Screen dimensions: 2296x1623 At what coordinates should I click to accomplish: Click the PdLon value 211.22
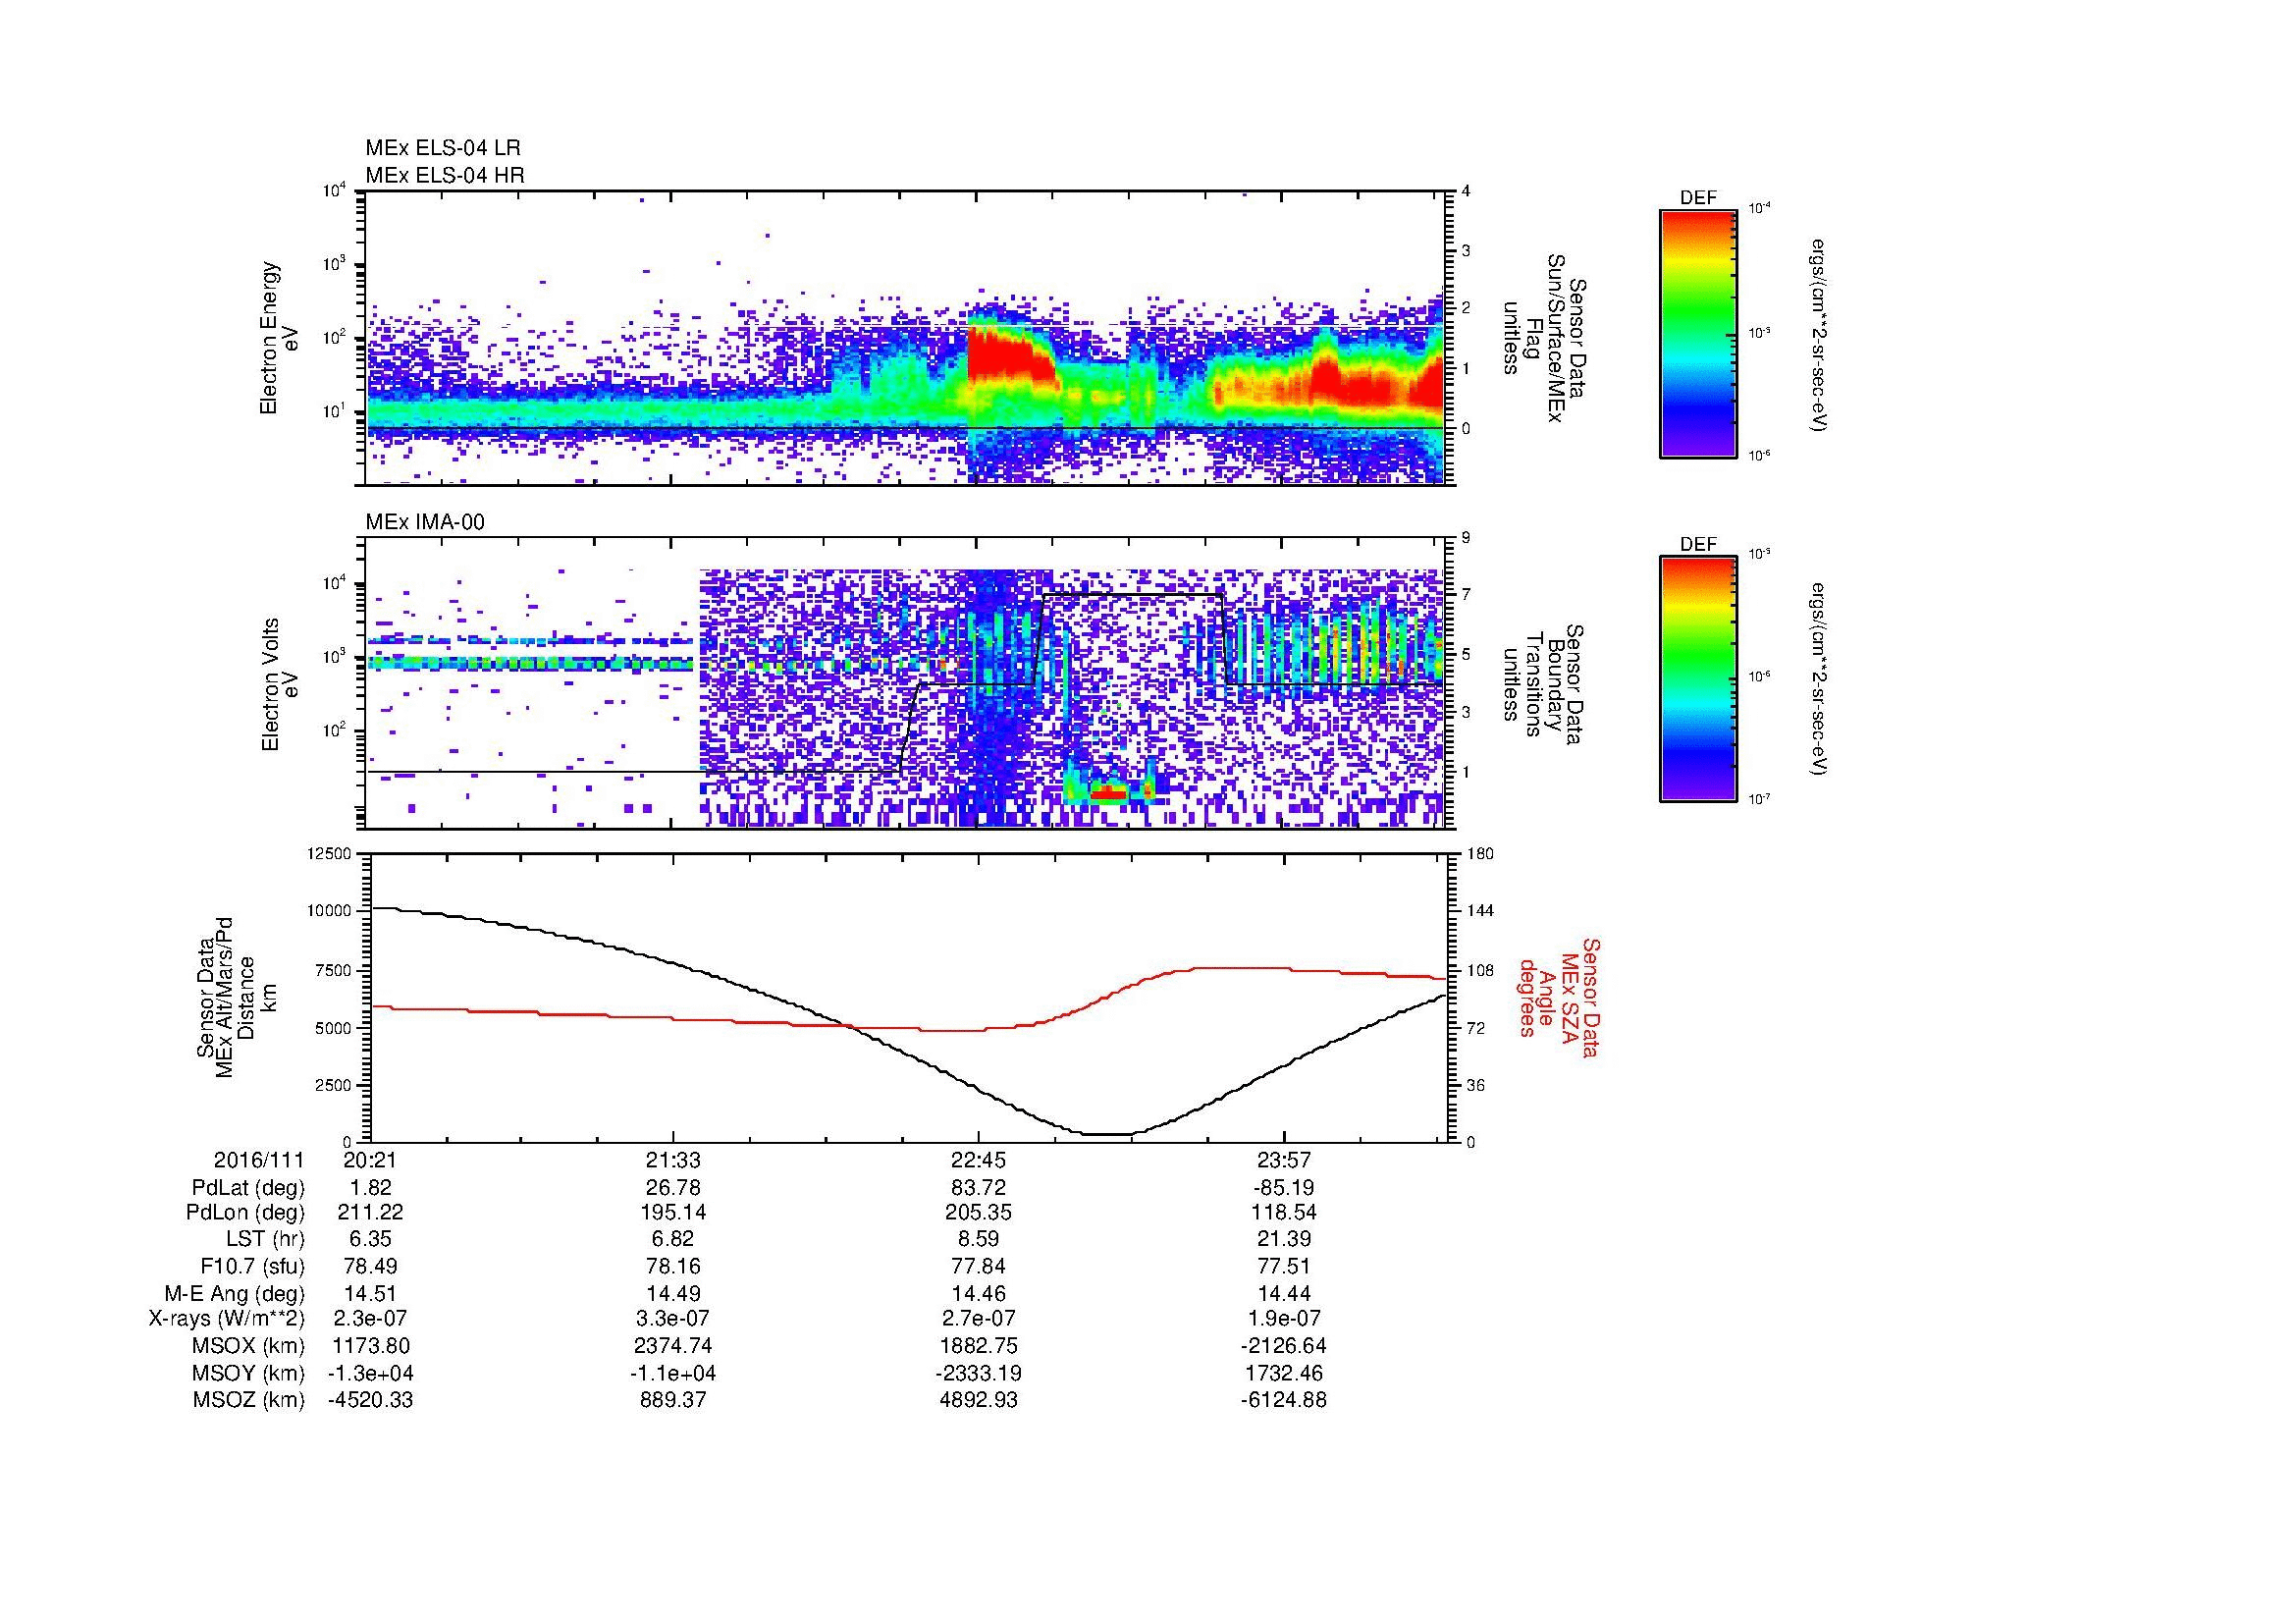371,1213
